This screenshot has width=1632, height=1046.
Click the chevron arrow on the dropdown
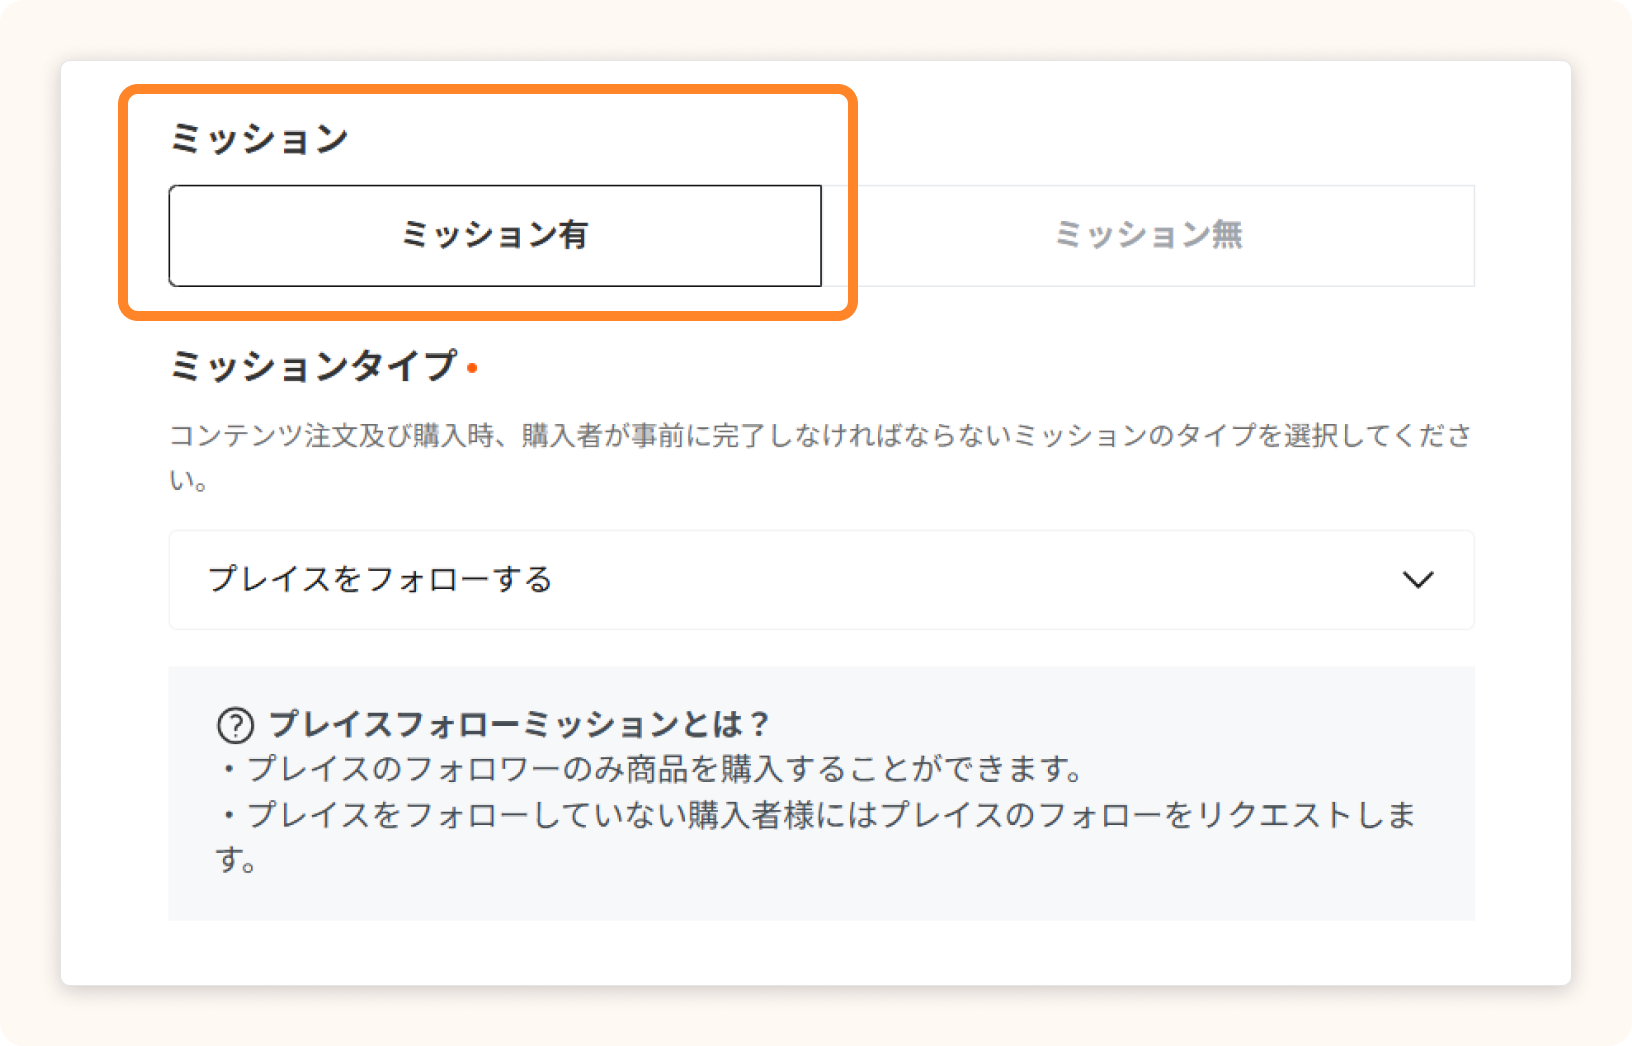click(x=1417, y=580)
